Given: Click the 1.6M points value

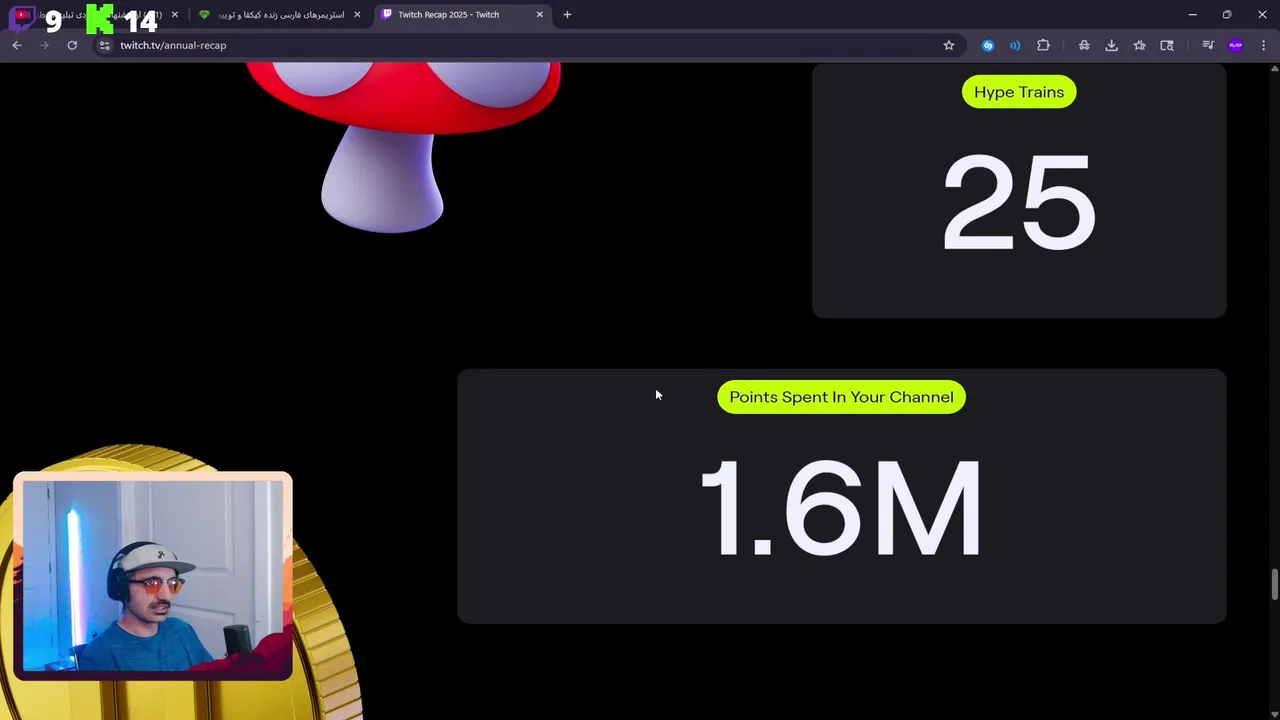Looking at the screenshot, I should pos(841,508).
